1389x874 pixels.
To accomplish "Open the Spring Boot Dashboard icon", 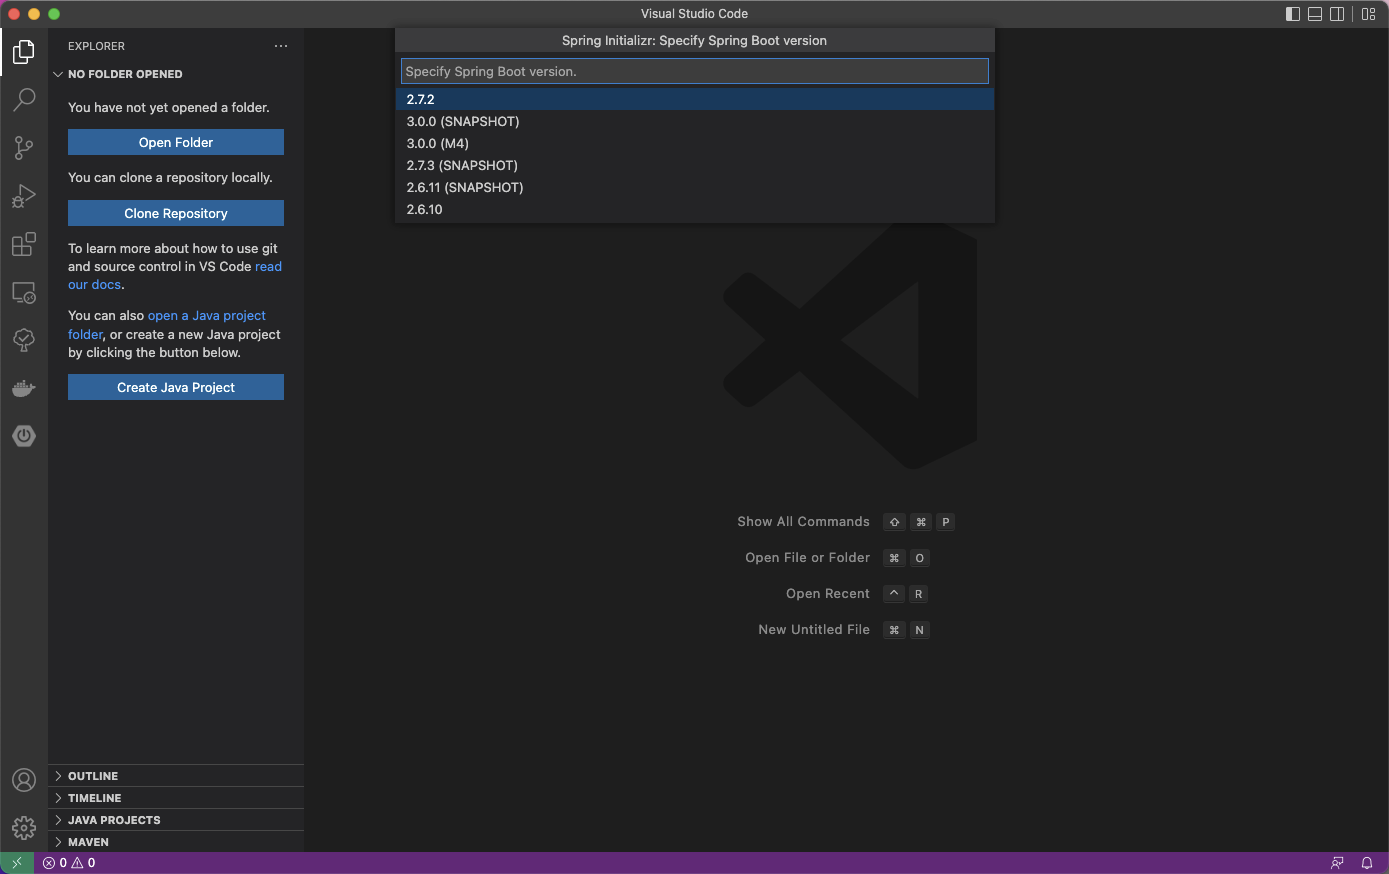I will point(24,436).
